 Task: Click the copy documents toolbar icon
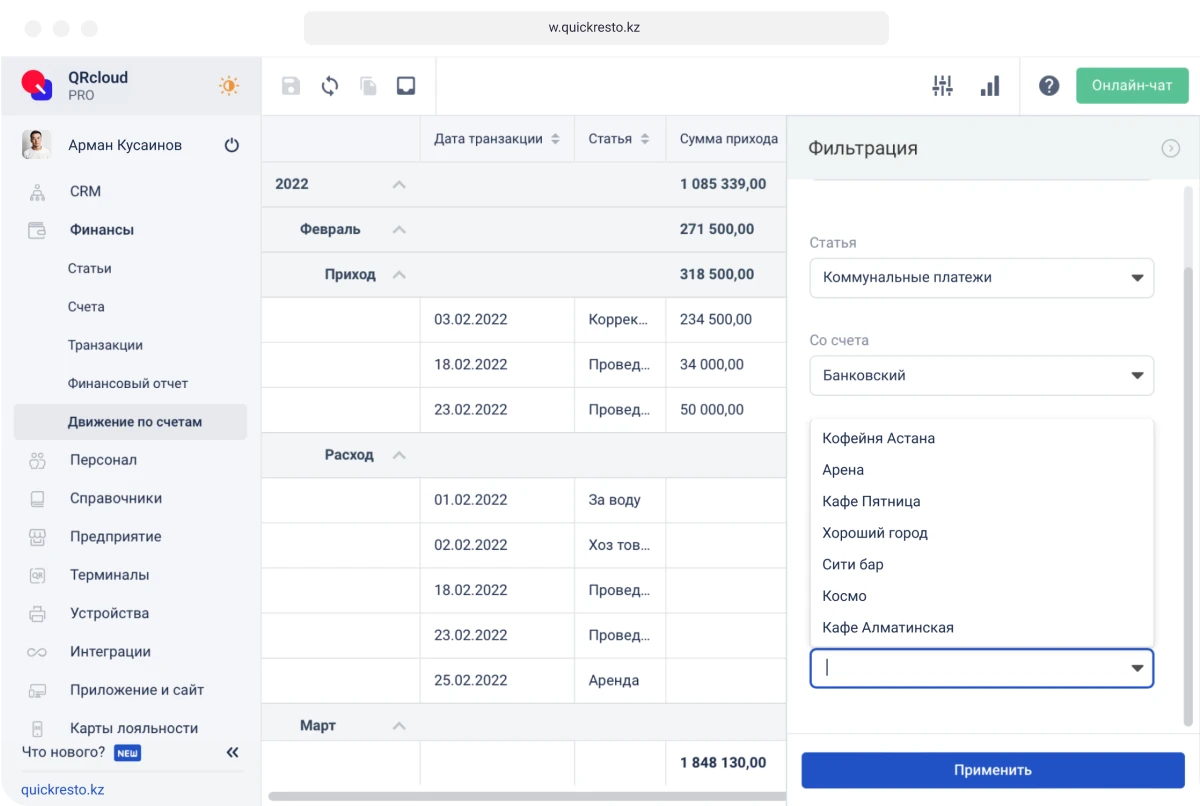coord(368,86)
